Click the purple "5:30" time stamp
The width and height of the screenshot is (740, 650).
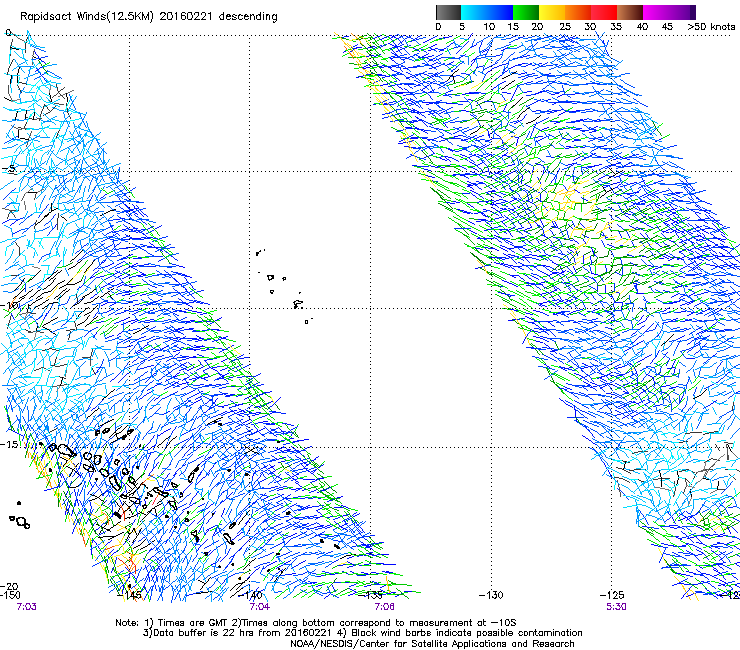pyautogui.click(x=616, y=607)
